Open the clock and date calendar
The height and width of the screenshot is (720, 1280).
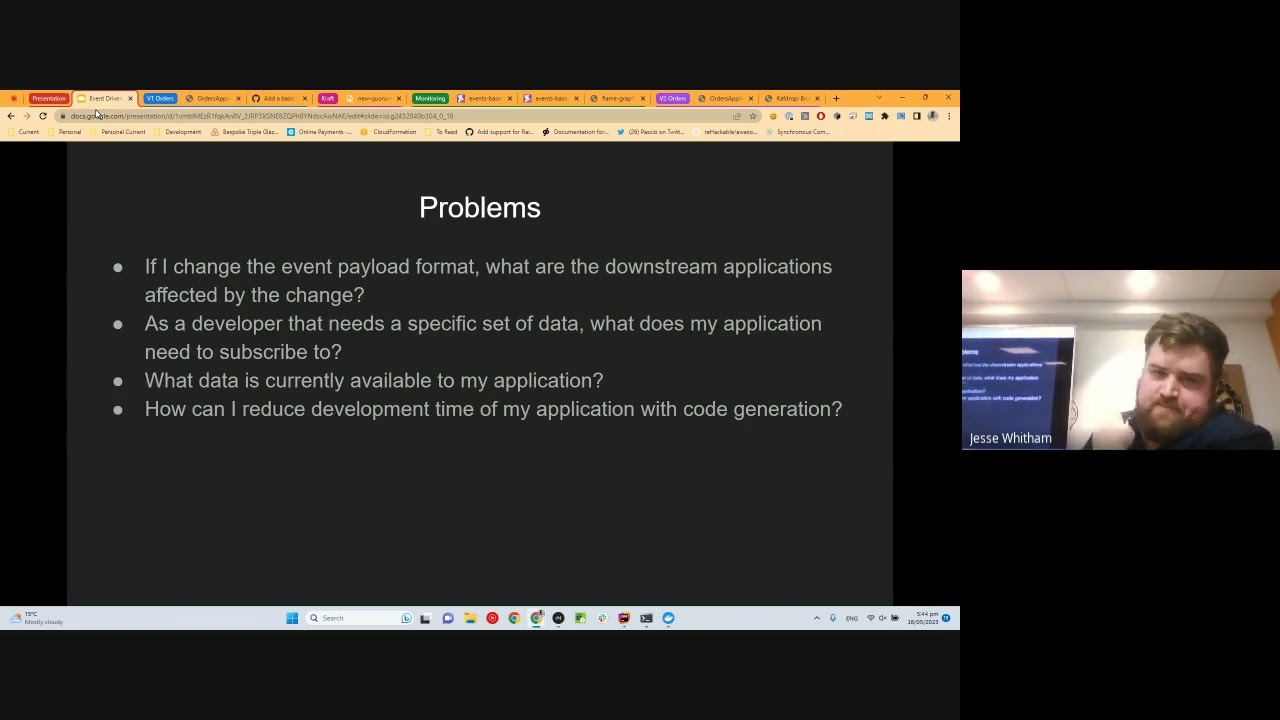pyautogui.click(x=923, y=618)
